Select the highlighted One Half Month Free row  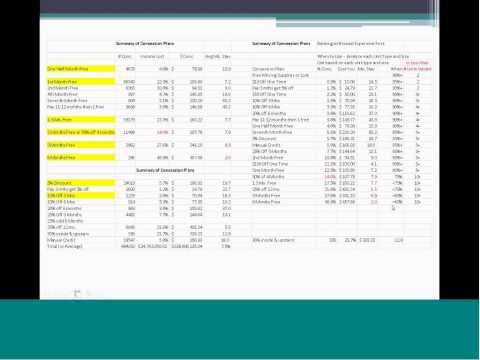(x=81, y=69)
